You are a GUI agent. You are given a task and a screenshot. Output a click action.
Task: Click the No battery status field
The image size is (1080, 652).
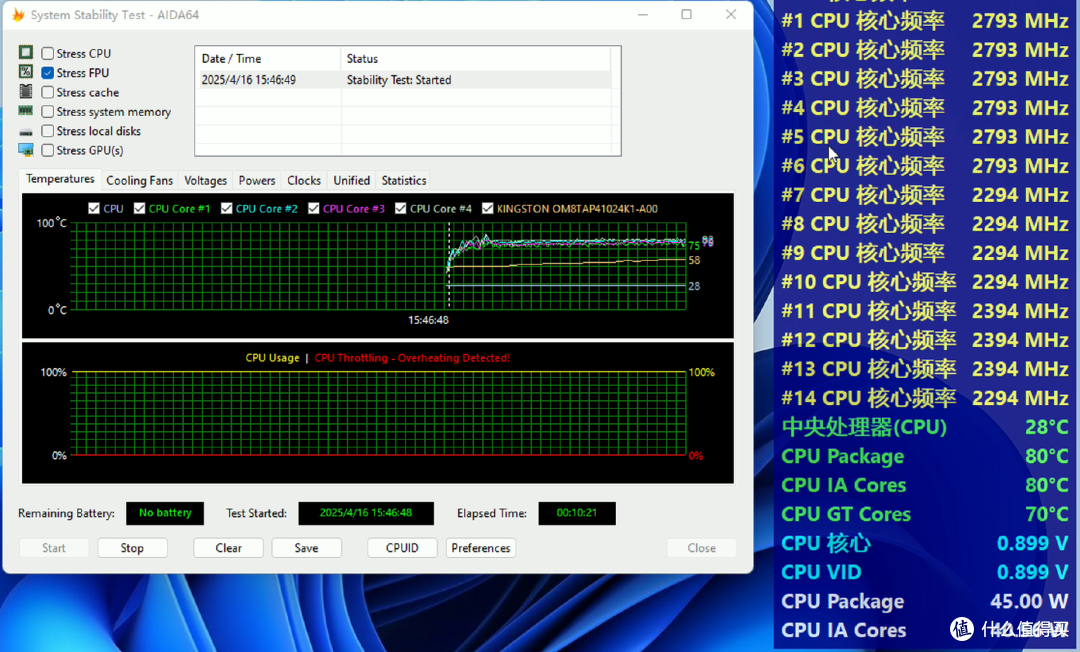(x=165, y=513)
